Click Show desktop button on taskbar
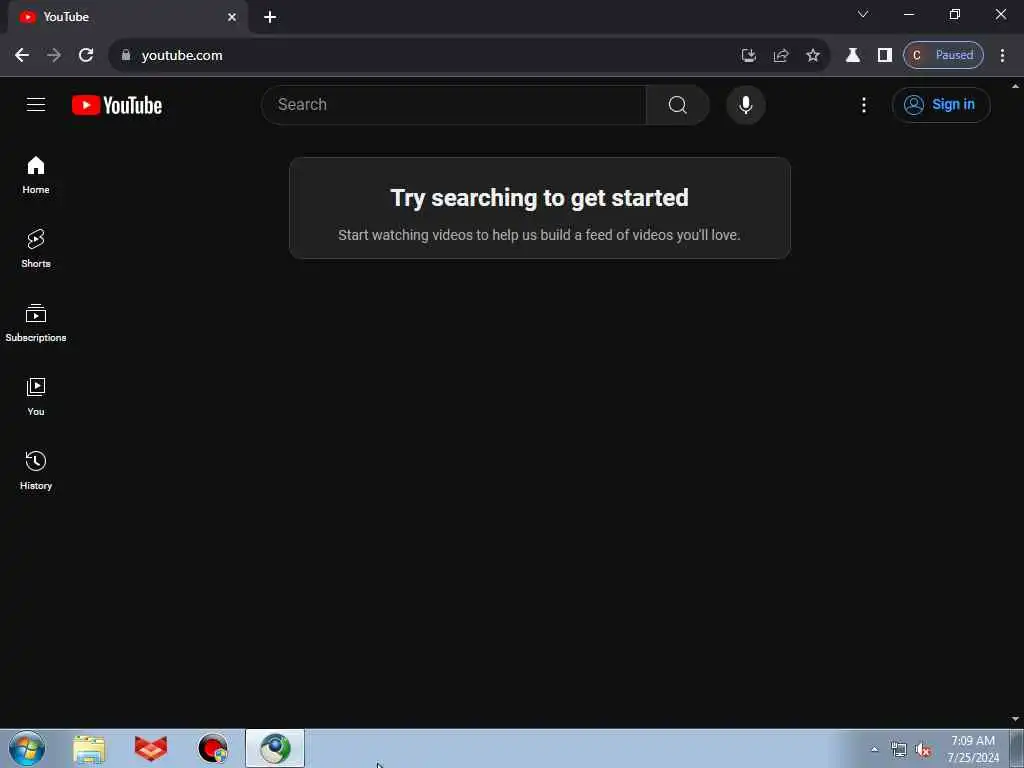 click(1017, 748)
